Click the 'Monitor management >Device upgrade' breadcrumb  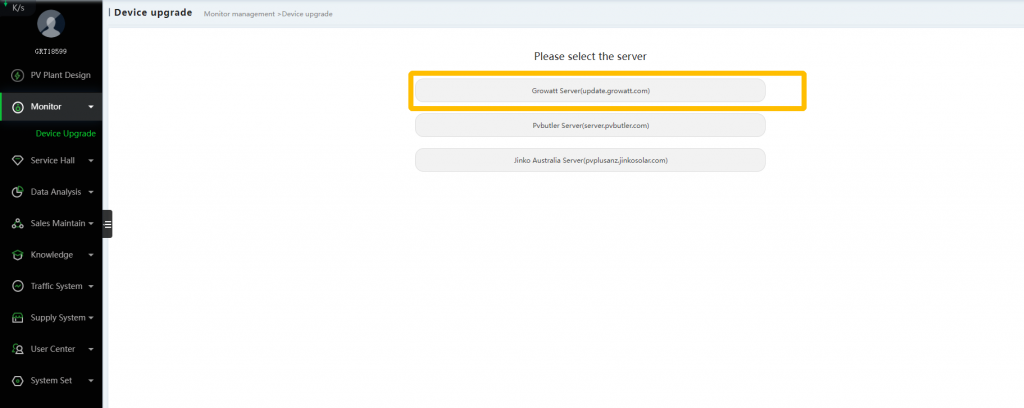coord(268,14)
